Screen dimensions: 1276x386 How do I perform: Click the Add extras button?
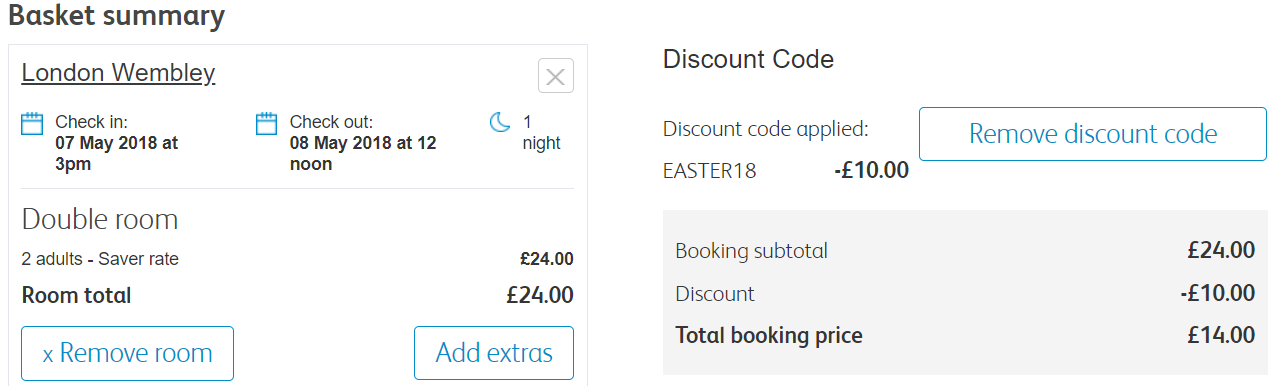pyautogui.click(x=494, y=353)
